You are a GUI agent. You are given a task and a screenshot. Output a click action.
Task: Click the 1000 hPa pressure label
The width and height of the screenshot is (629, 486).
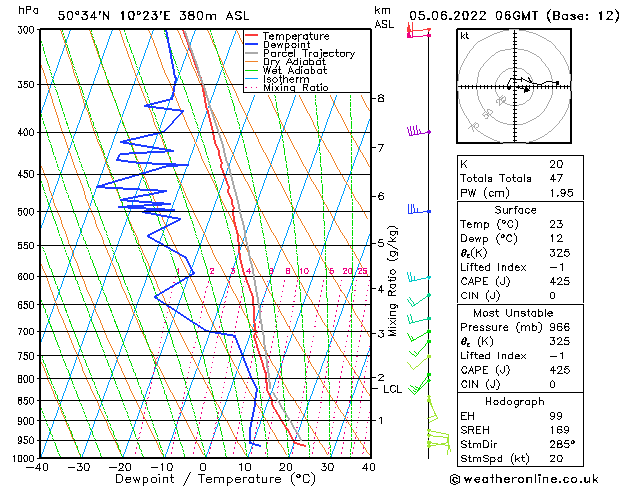25,458
